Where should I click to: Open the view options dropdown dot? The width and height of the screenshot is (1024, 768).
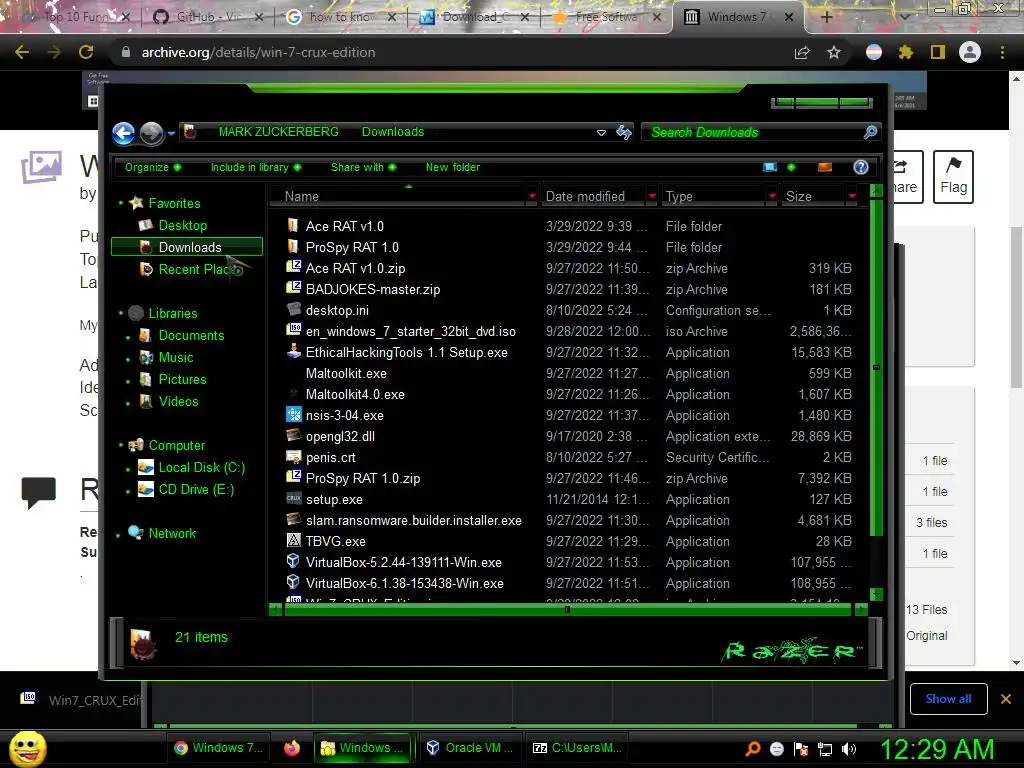point(792,167)
